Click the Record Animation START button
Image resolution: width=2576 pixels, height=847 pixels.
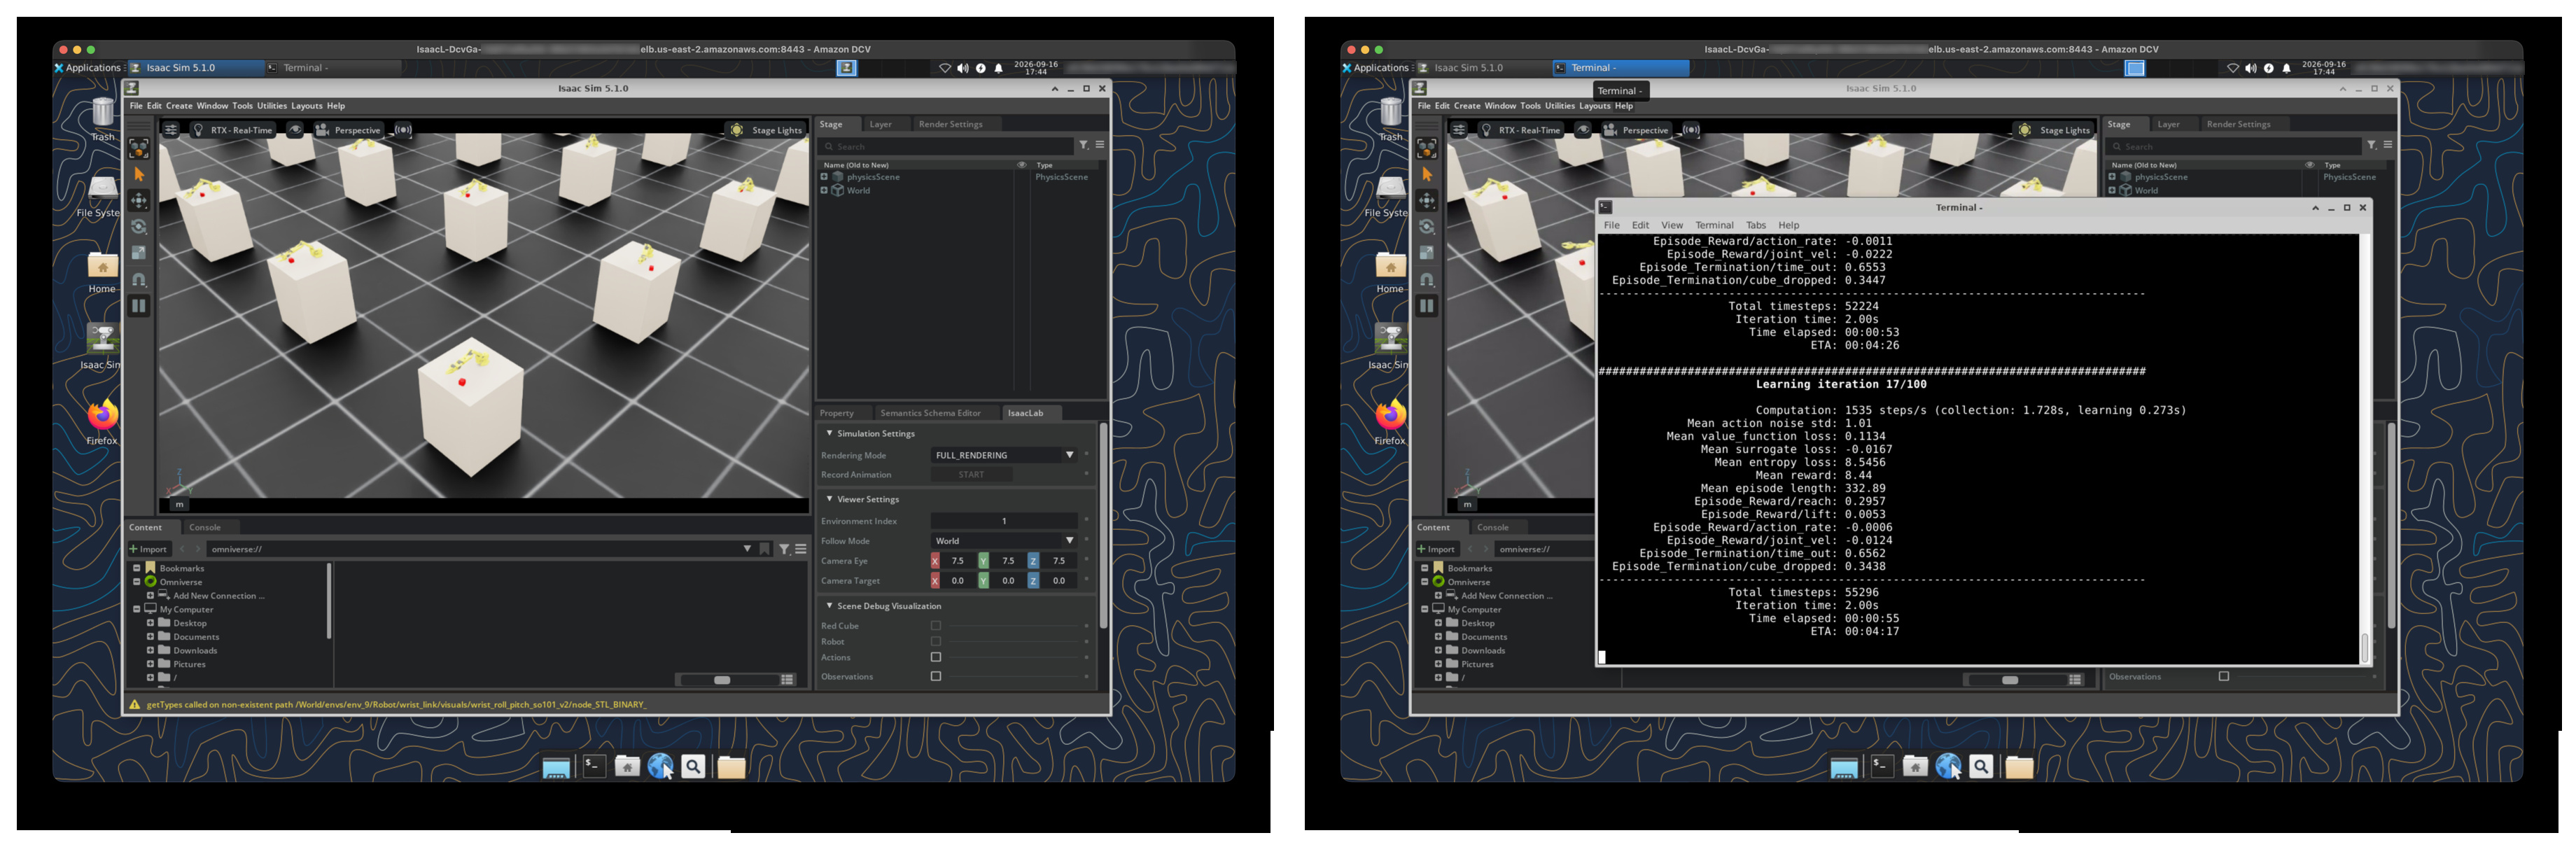[x=971, y=475]
